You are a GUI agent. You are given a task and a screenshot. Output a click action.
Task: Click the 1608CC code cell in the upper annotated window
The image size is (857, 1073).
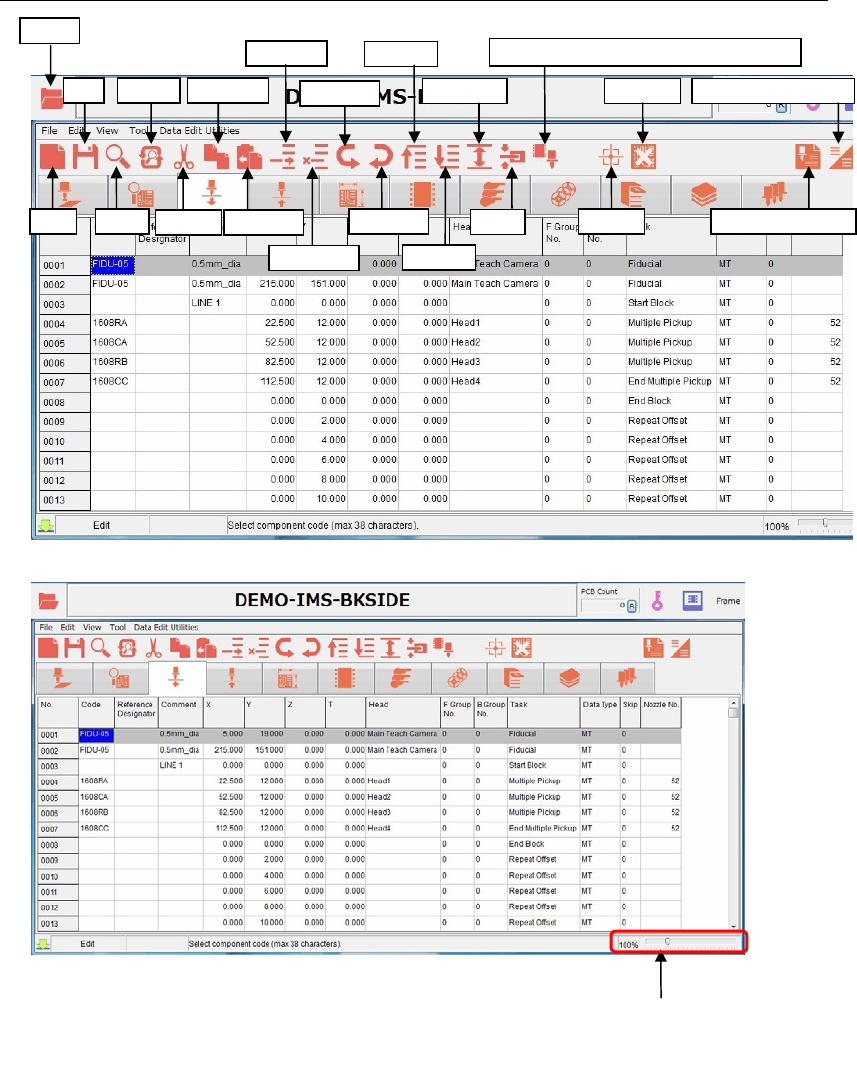112,381
